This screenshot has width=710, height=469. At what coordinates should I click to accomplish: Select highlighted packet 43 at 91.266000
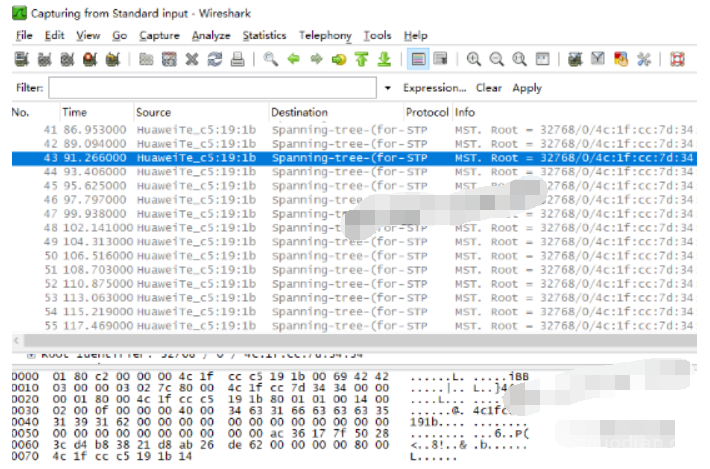tap(354, 158)
